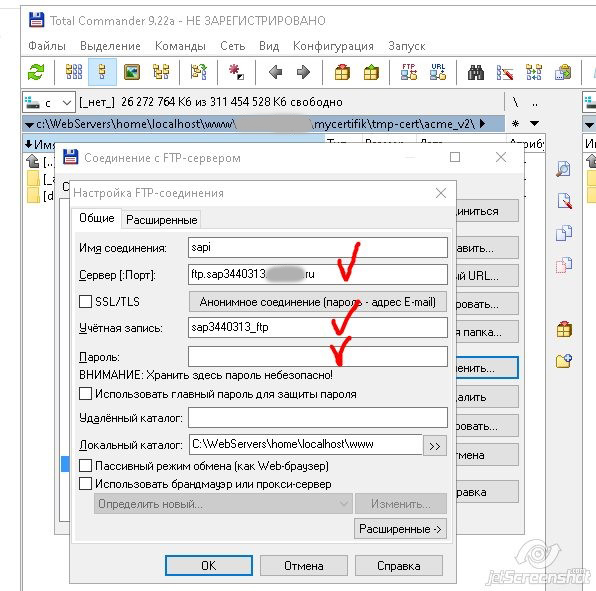Check 'Использовать главный пароль' option
The height and width of the screenshot is (591, 596).
[x=85, y=394]
